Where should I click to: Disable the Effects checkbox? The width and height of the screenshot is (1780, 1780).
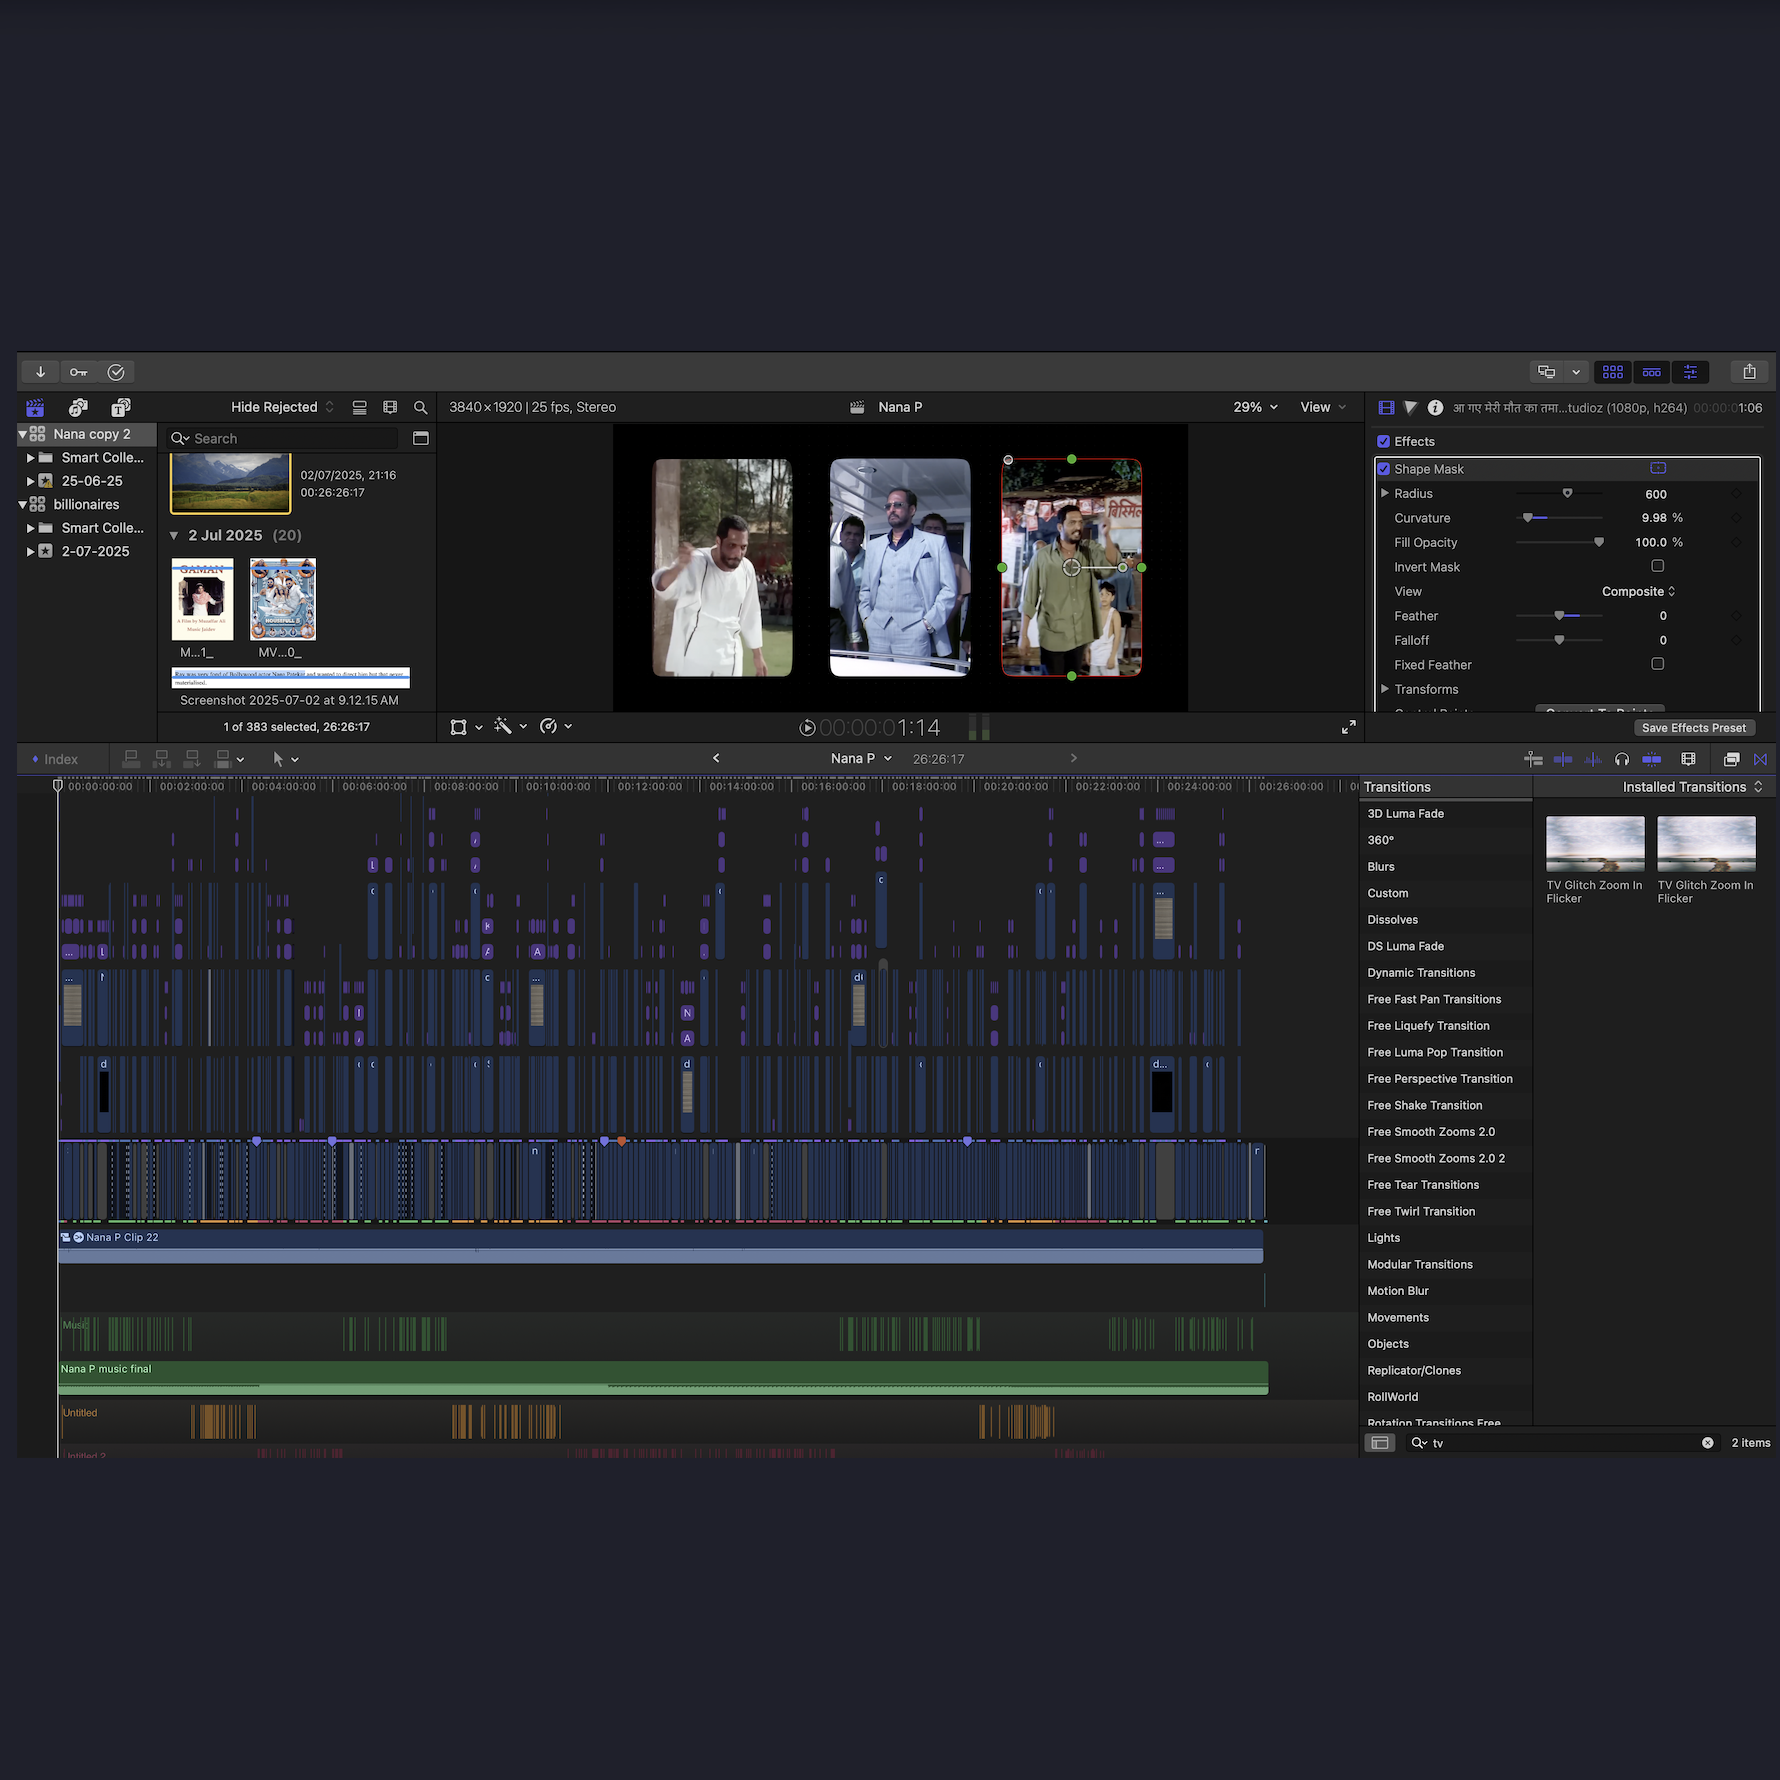point(1384,441)
